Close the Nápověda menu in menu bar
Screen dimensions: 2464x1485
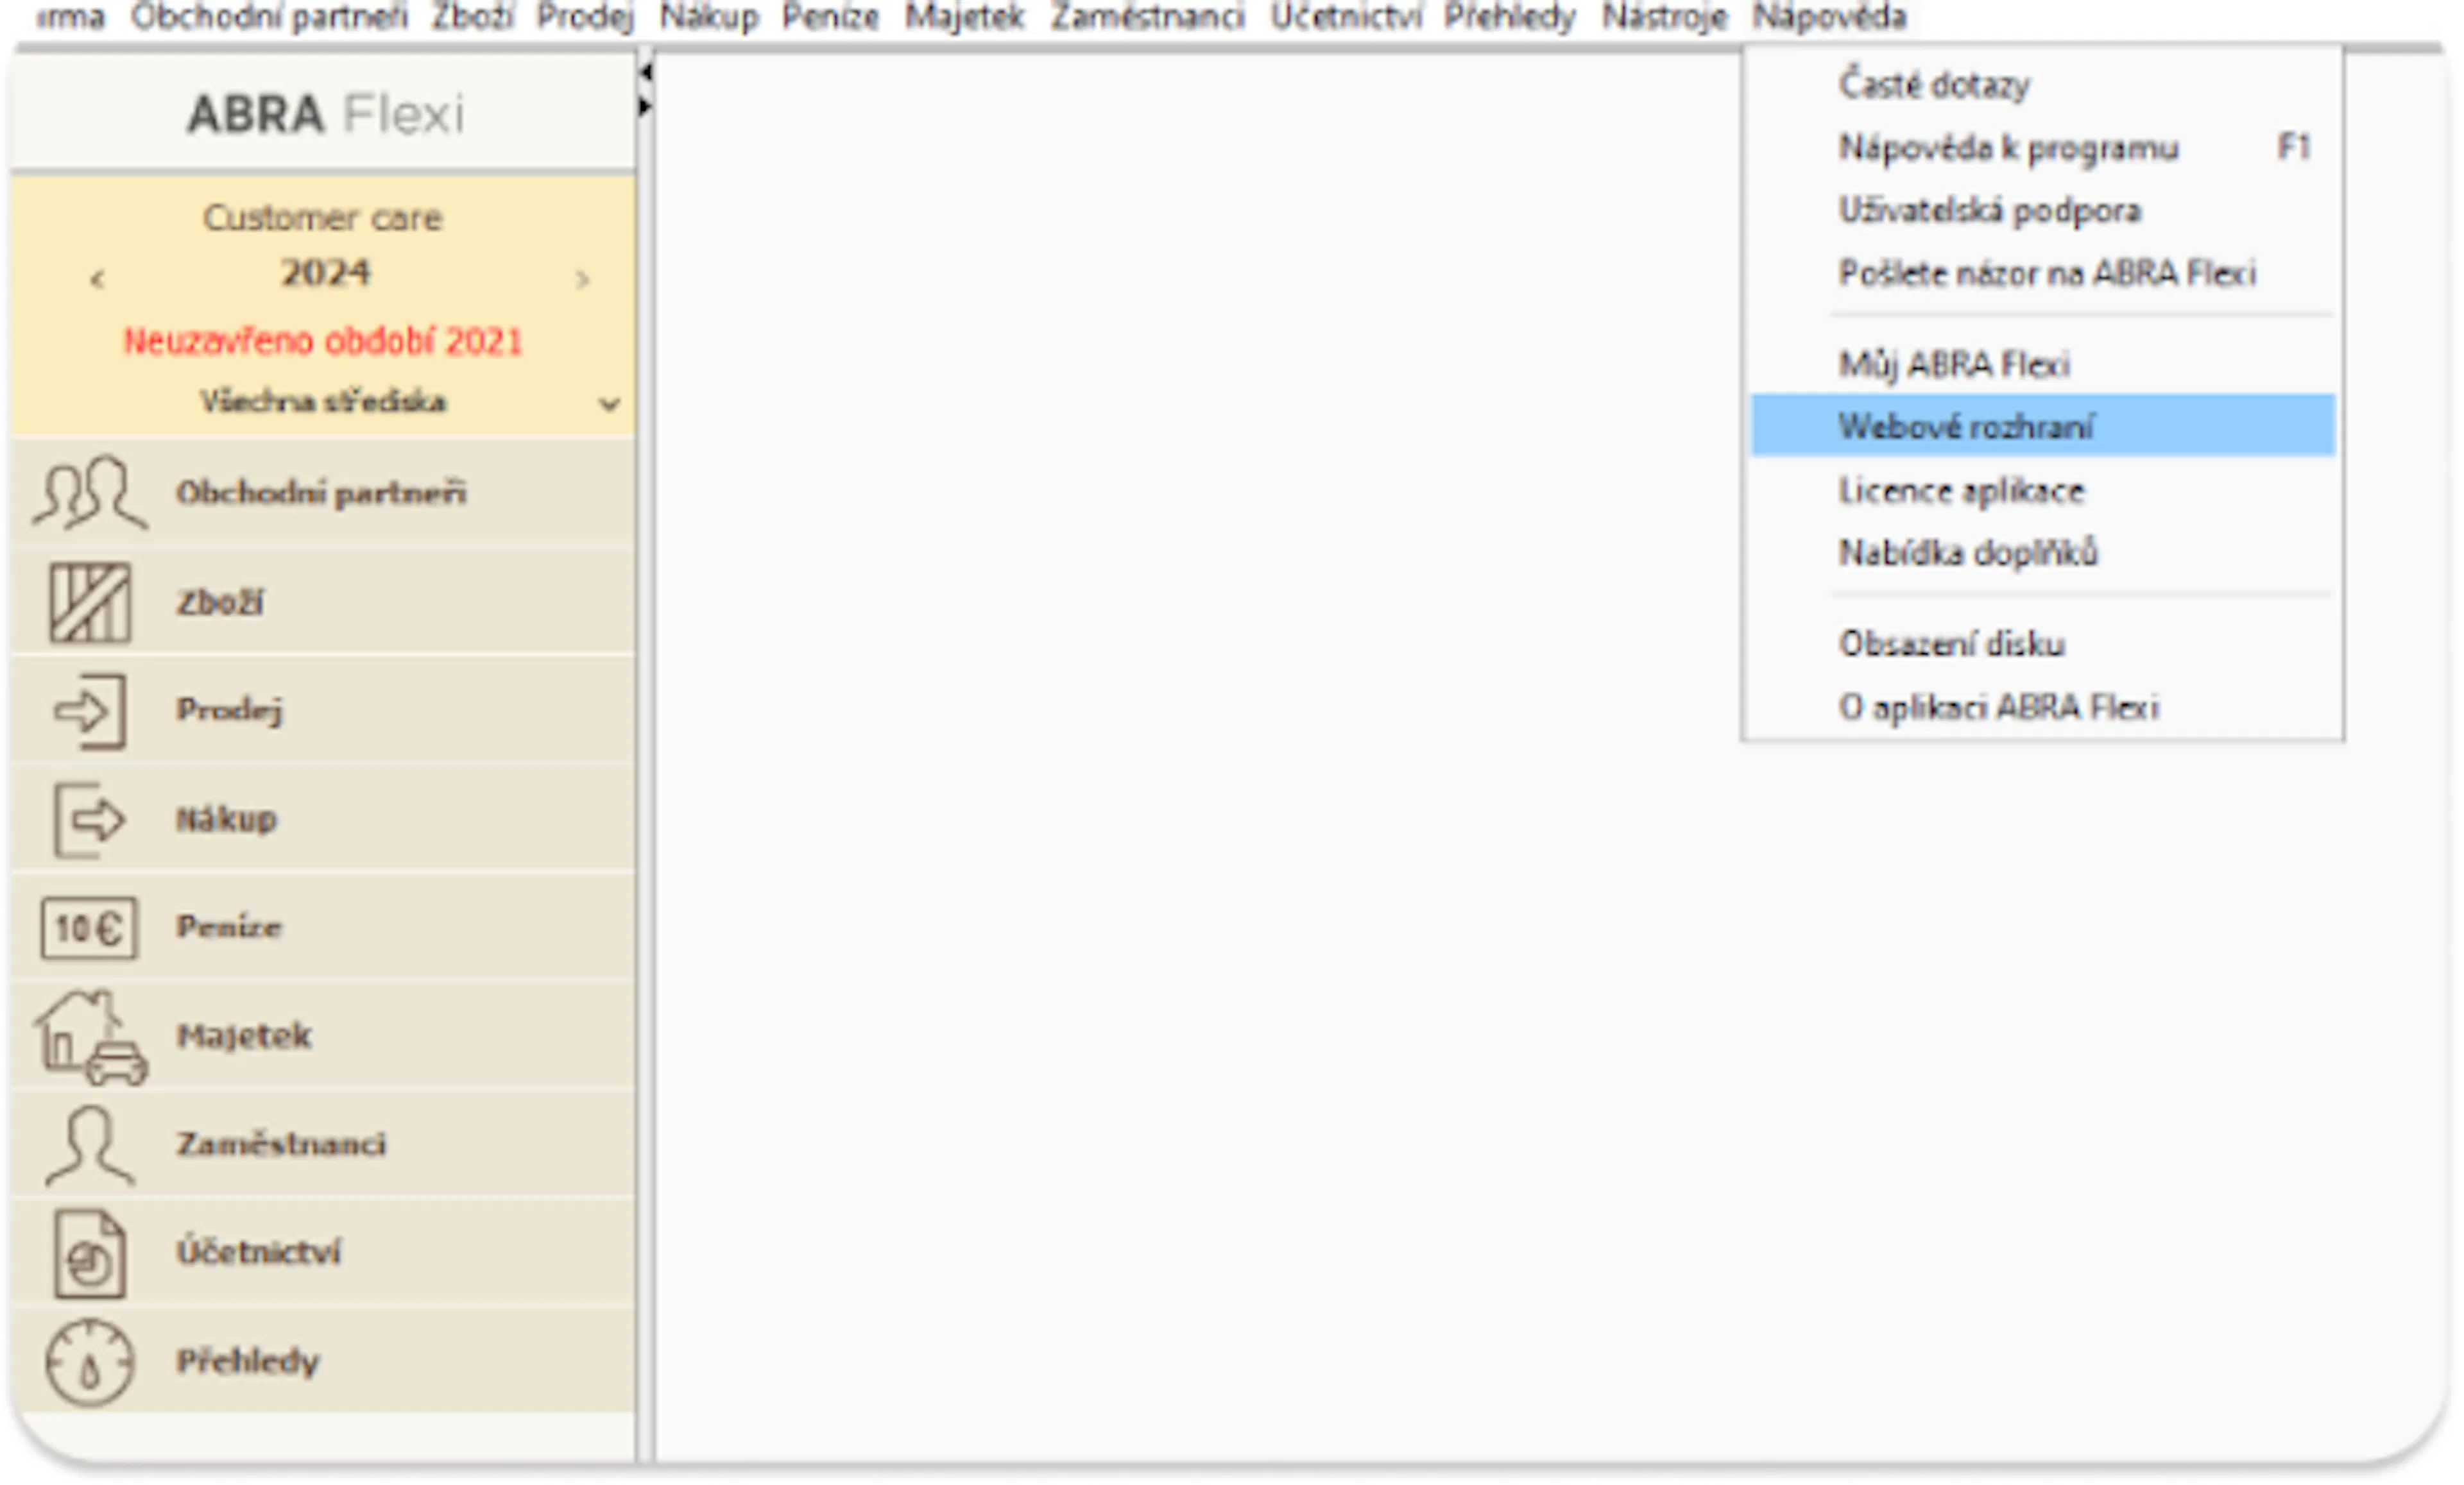1830,17
